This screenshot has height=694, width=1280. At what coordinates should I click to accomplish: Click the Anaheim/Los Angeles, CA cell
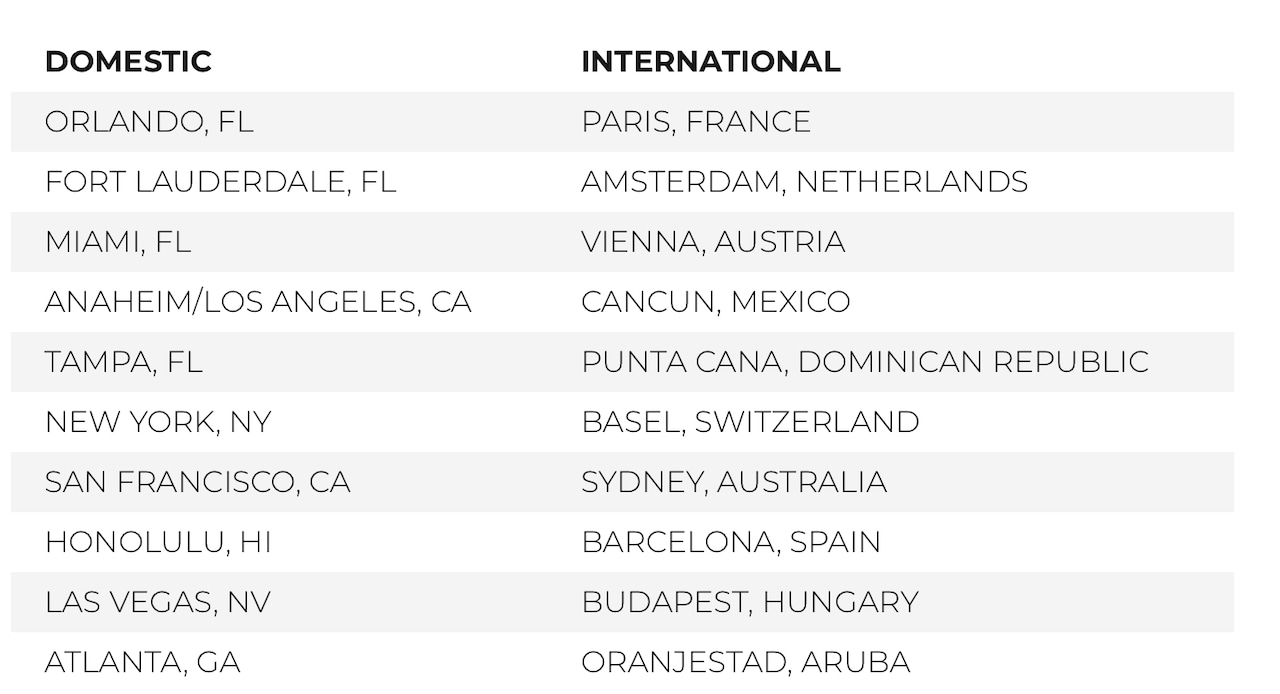[258, 302]
